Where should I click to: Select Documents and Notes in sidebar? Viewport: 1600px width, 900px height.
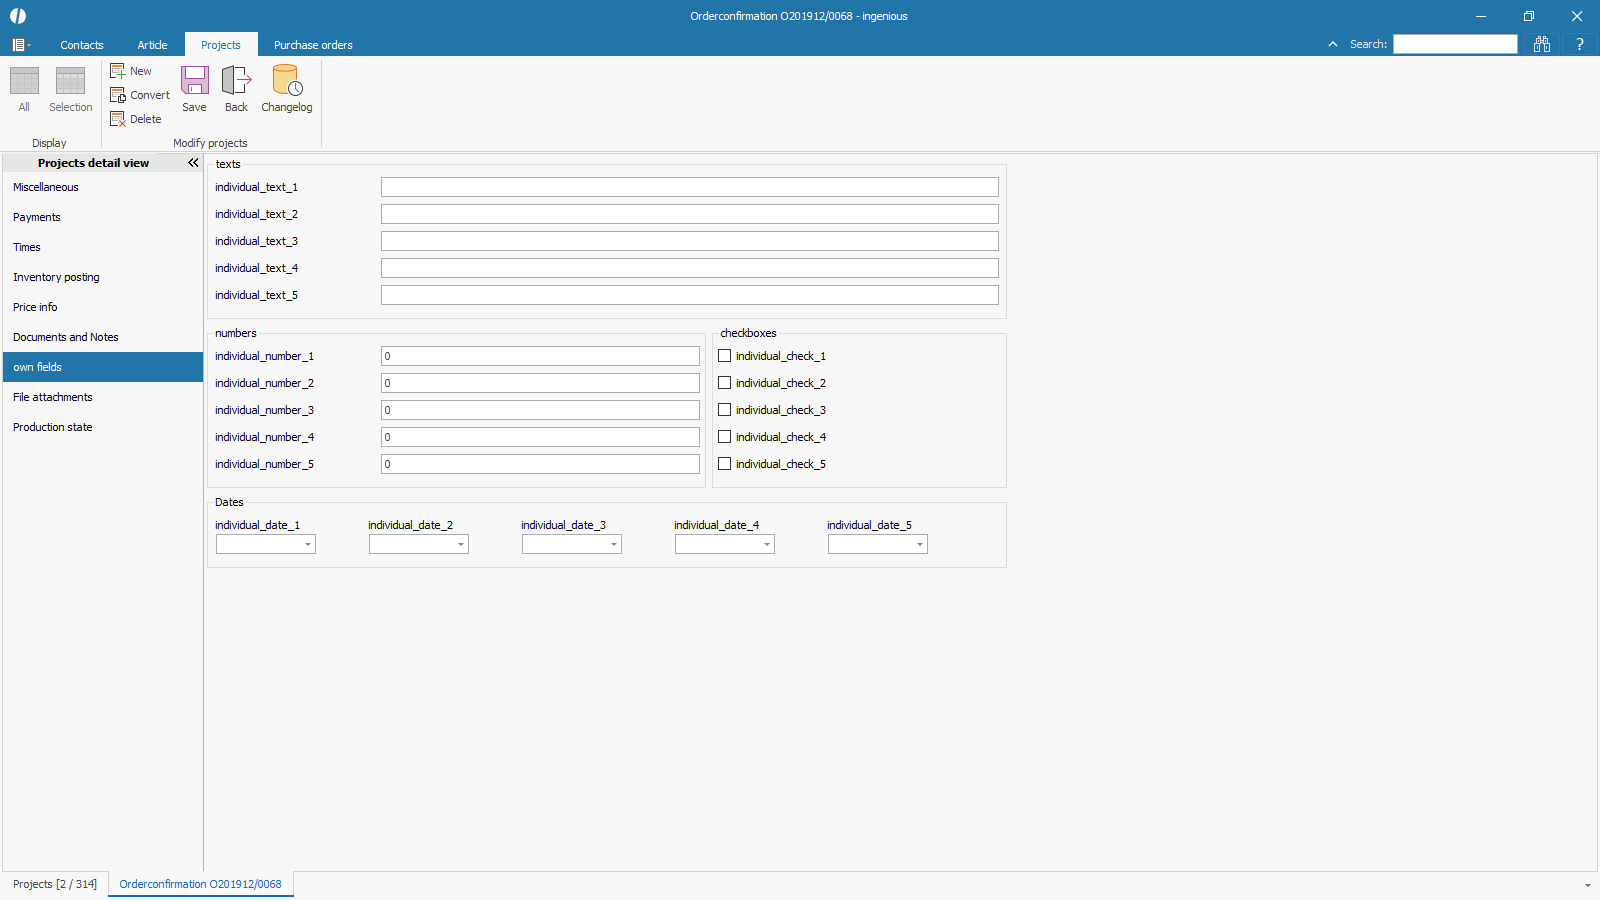pos(66,337)
